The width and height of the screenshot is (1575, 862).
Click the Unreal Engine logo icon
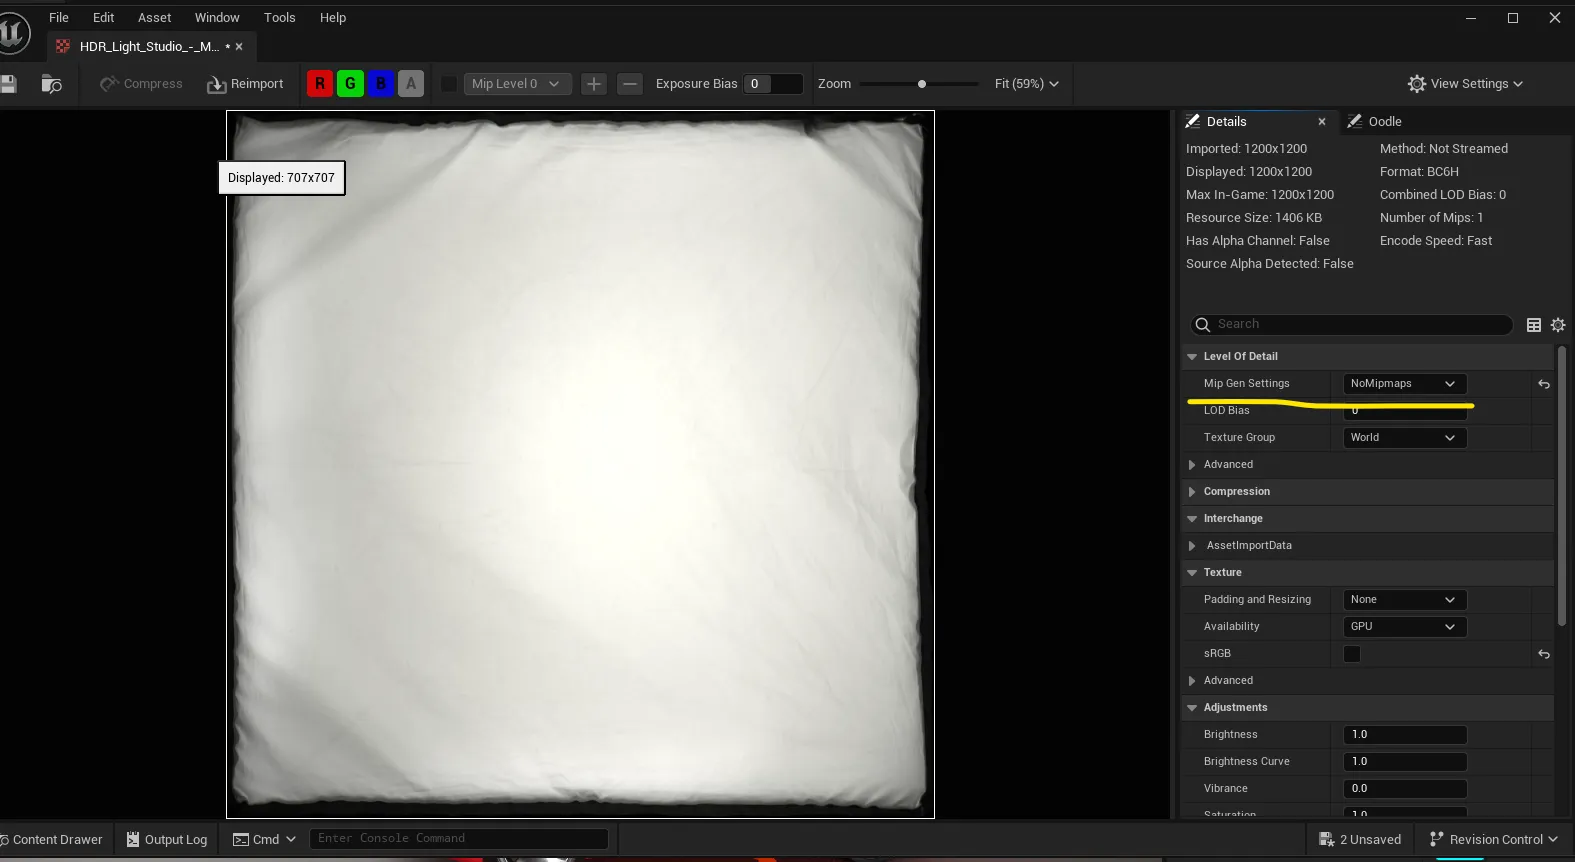[13, 33]
